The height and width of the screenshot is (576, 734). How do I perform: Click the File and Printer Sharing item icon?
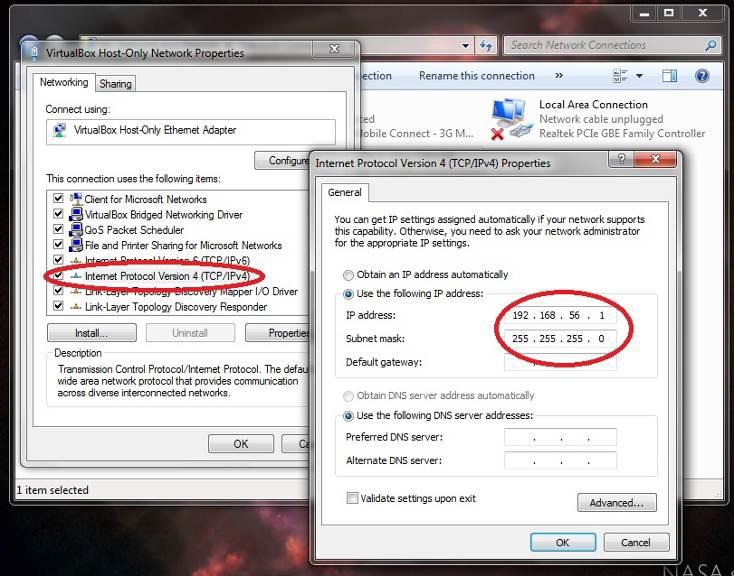click(76, 245)
